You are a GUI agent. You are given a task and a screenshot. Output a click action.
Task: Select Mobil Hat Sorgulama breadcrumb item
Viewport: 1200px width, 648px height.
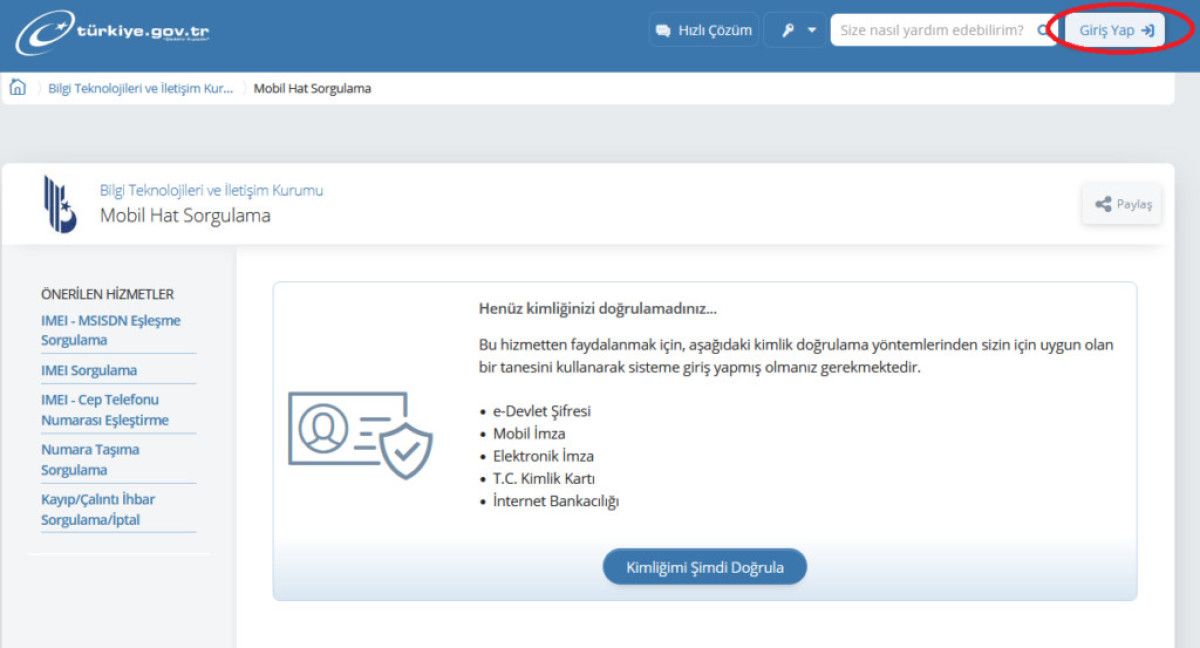pyautogui.click(x=312, y=88)
